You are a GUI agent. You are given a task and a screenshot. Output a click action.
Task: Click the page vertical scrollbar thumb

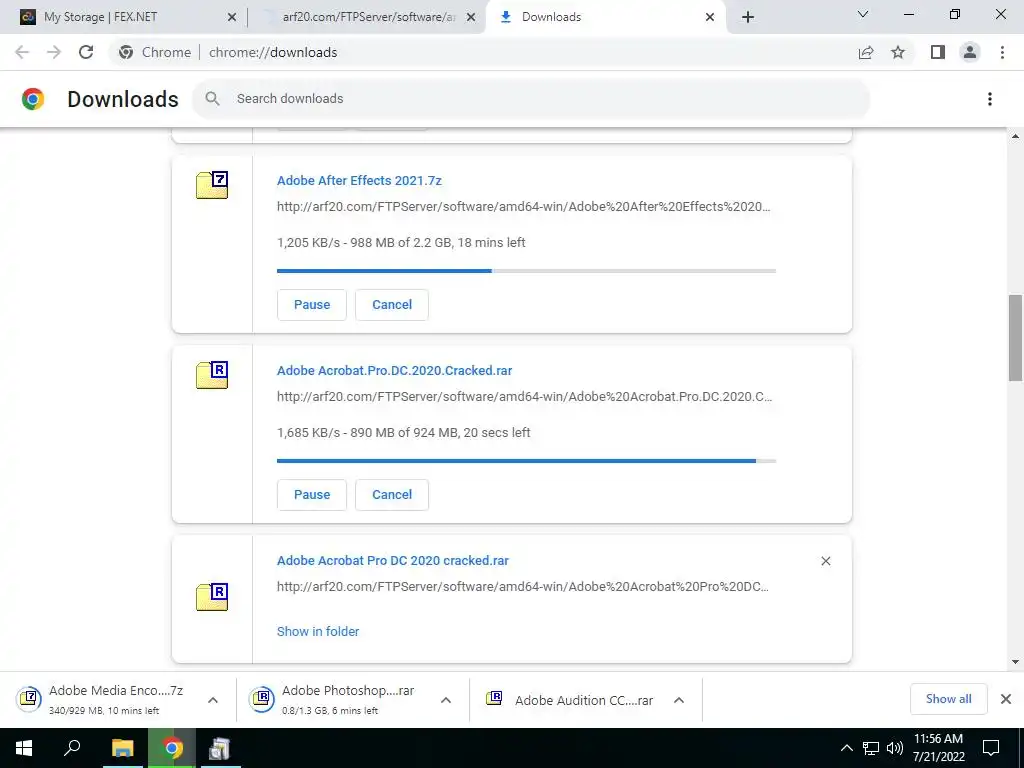(1015, 338)
